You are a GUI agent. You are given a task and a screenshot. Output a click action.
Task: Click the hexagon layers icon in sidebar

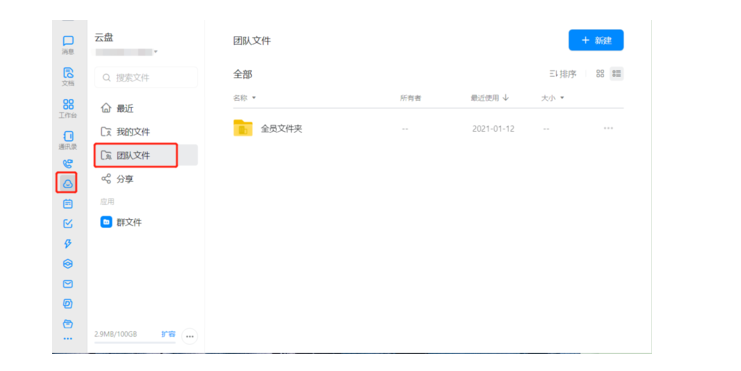pyautogui.click(x=68, y=264)
